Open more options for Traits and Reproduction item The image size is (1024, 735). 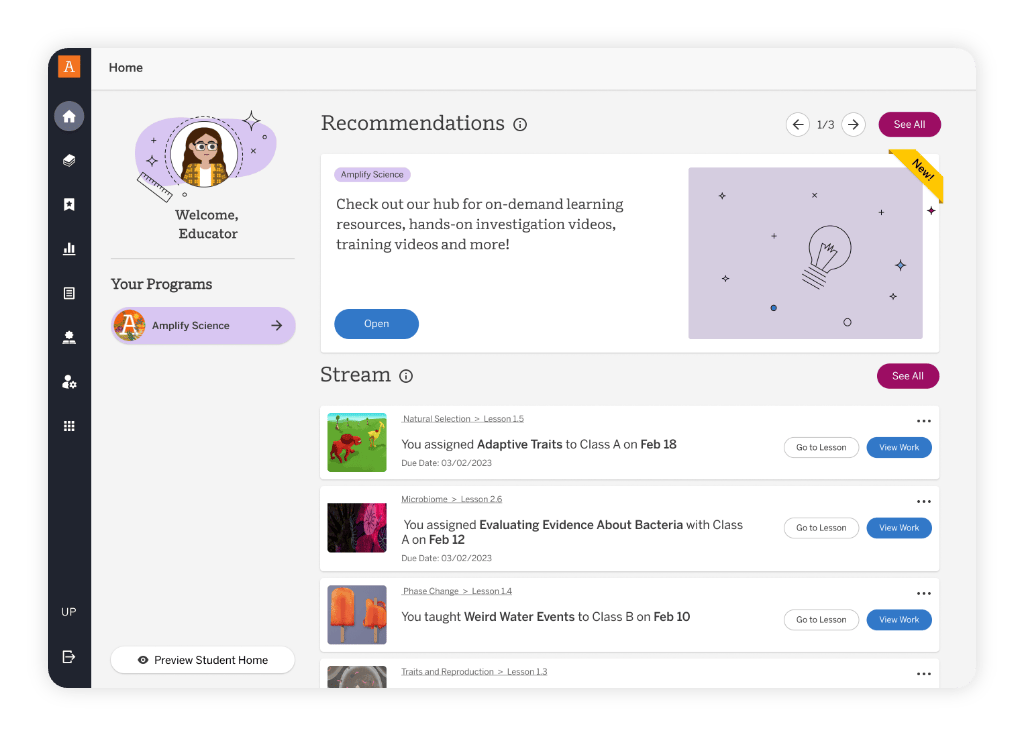tap(923, 675)
